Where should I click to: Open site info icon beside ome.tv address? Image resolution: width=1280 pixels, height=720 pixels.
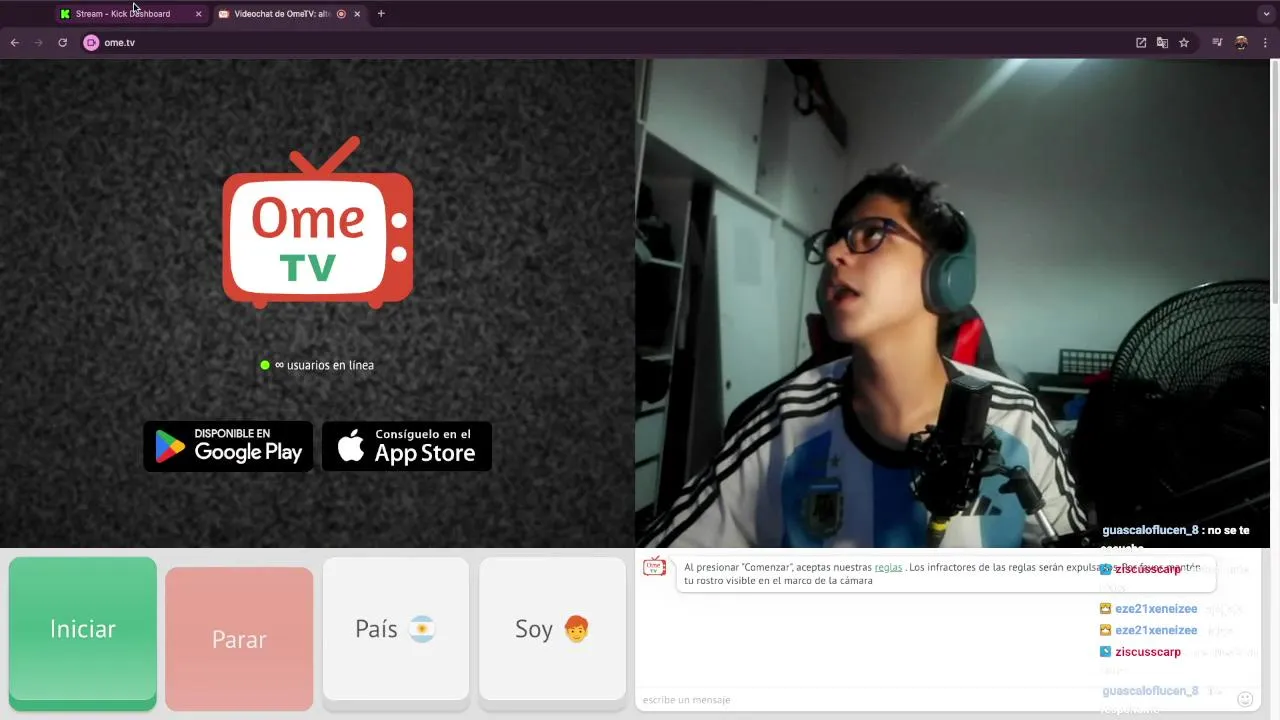pyautogui.click(x=91, y=43)
